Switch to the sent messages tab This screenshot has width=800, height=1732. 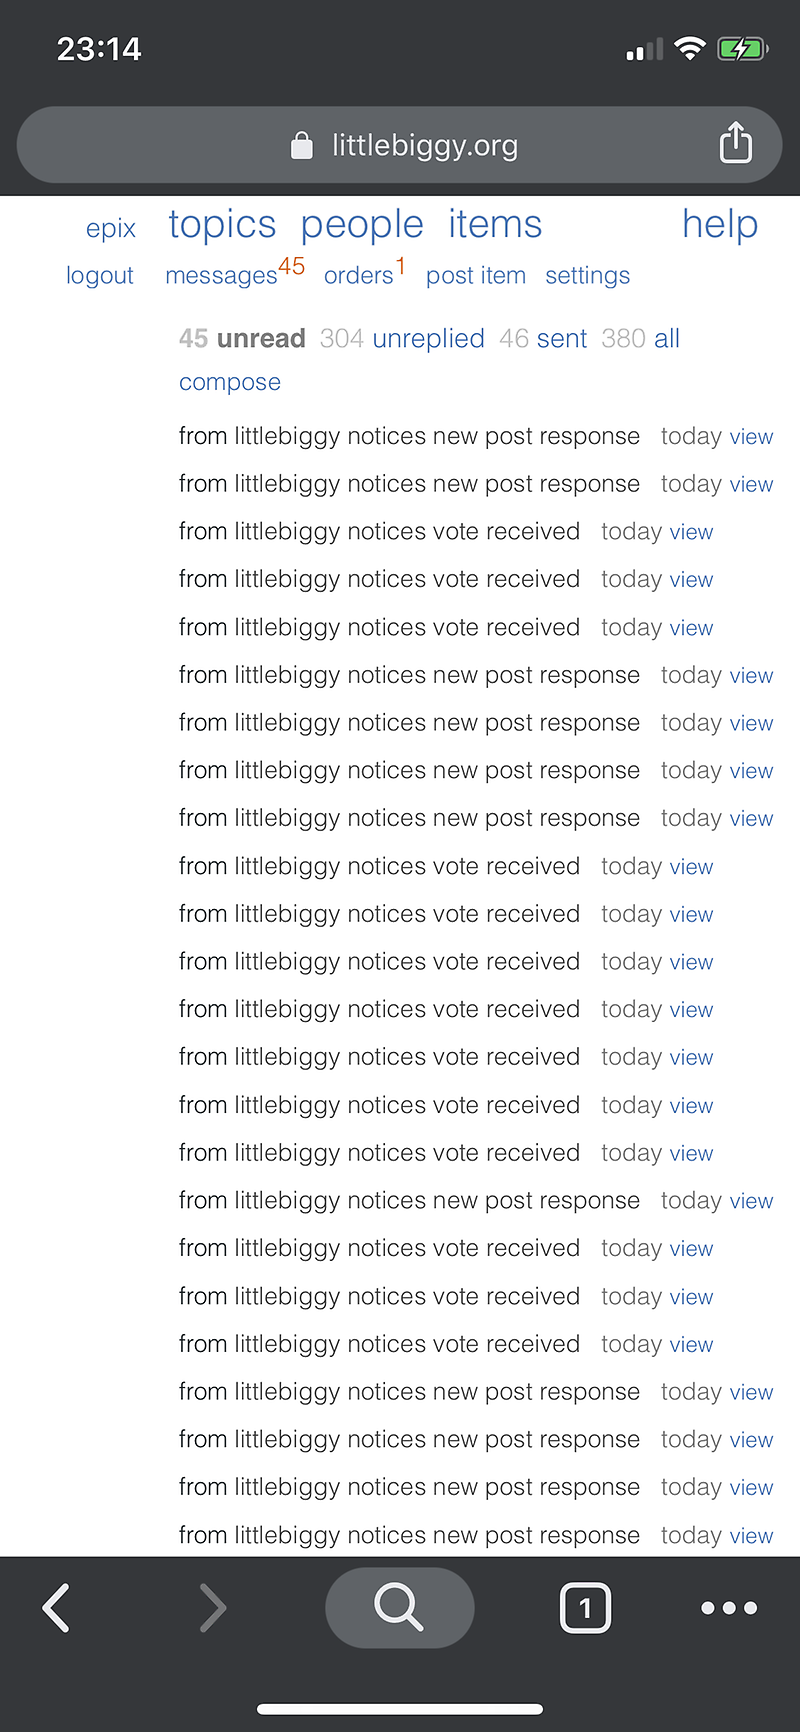click(561, 339)
